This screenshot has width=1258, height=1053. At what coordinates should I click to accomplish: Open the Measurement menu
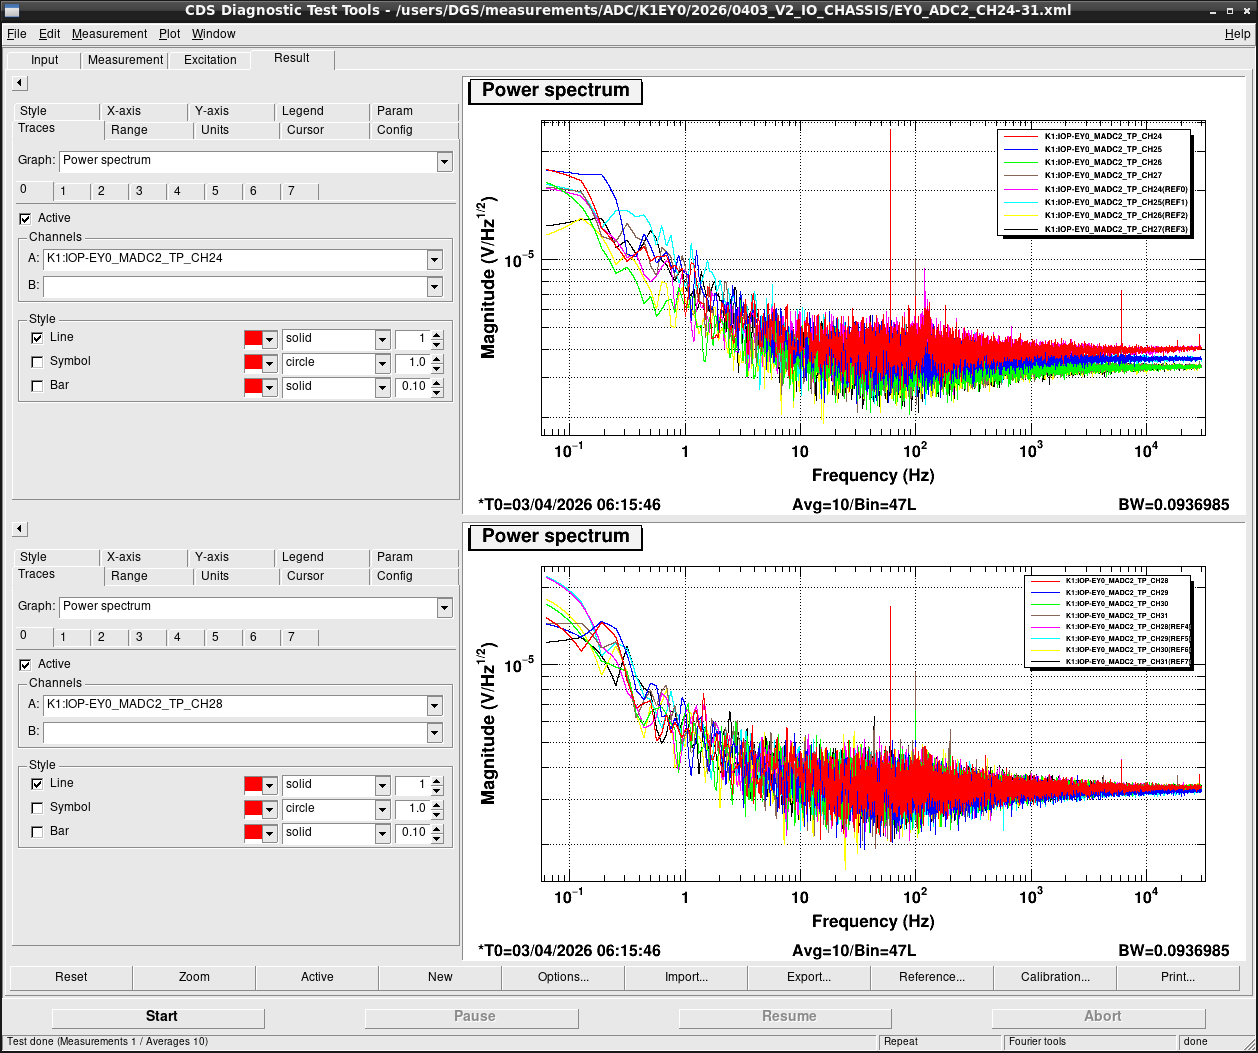tap(109, 34)
